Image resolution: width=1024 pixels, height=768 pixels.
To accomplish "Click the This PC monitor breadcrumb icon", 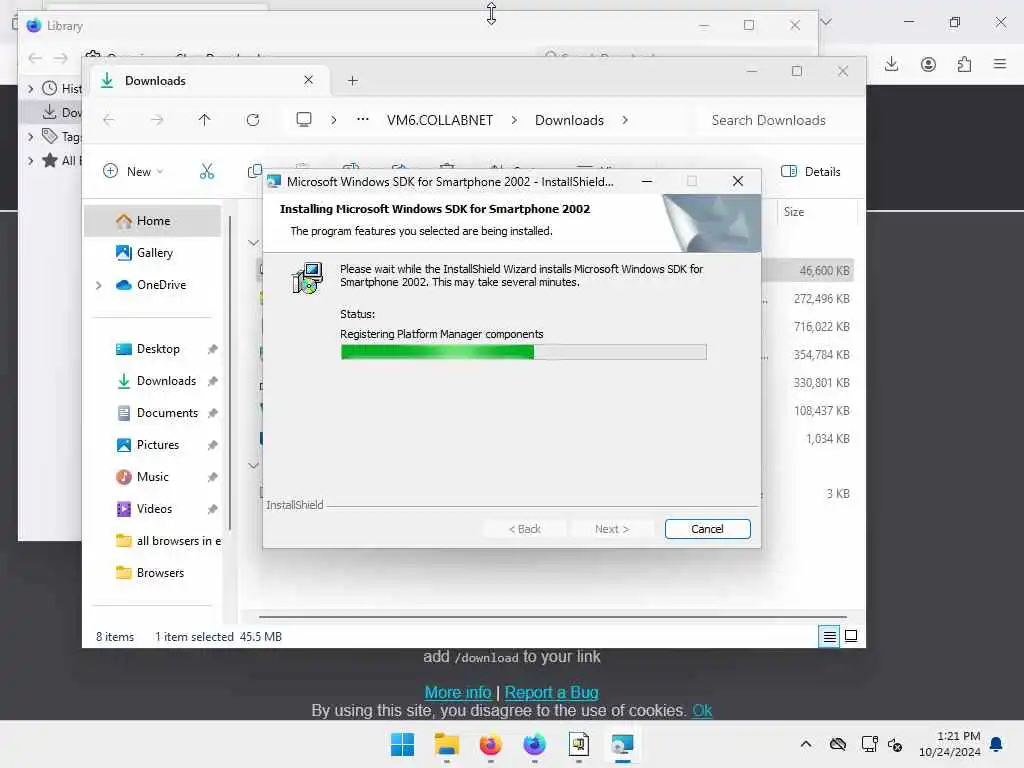I will [x=304, y=120].
